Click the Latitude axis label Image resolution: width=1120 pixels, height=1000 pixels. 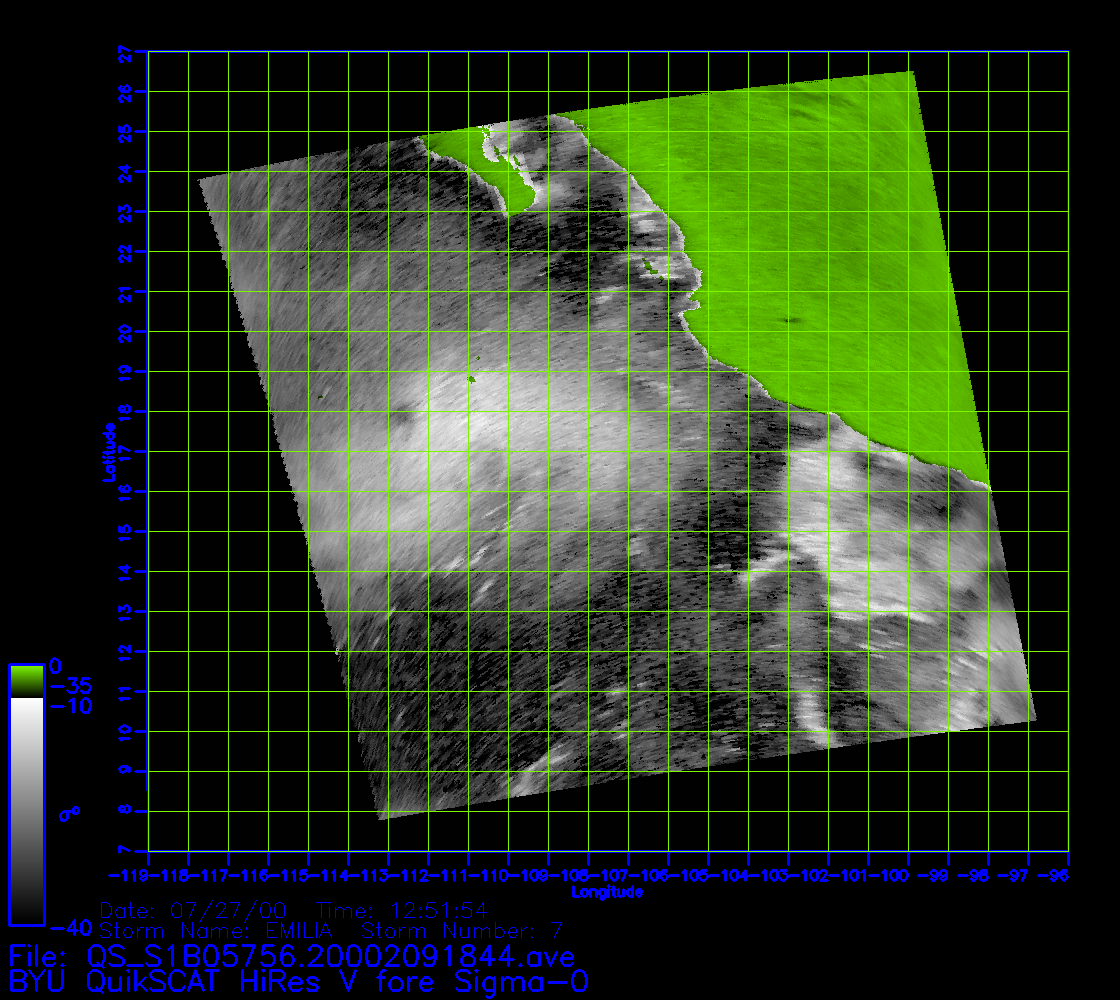pos(107,451)
